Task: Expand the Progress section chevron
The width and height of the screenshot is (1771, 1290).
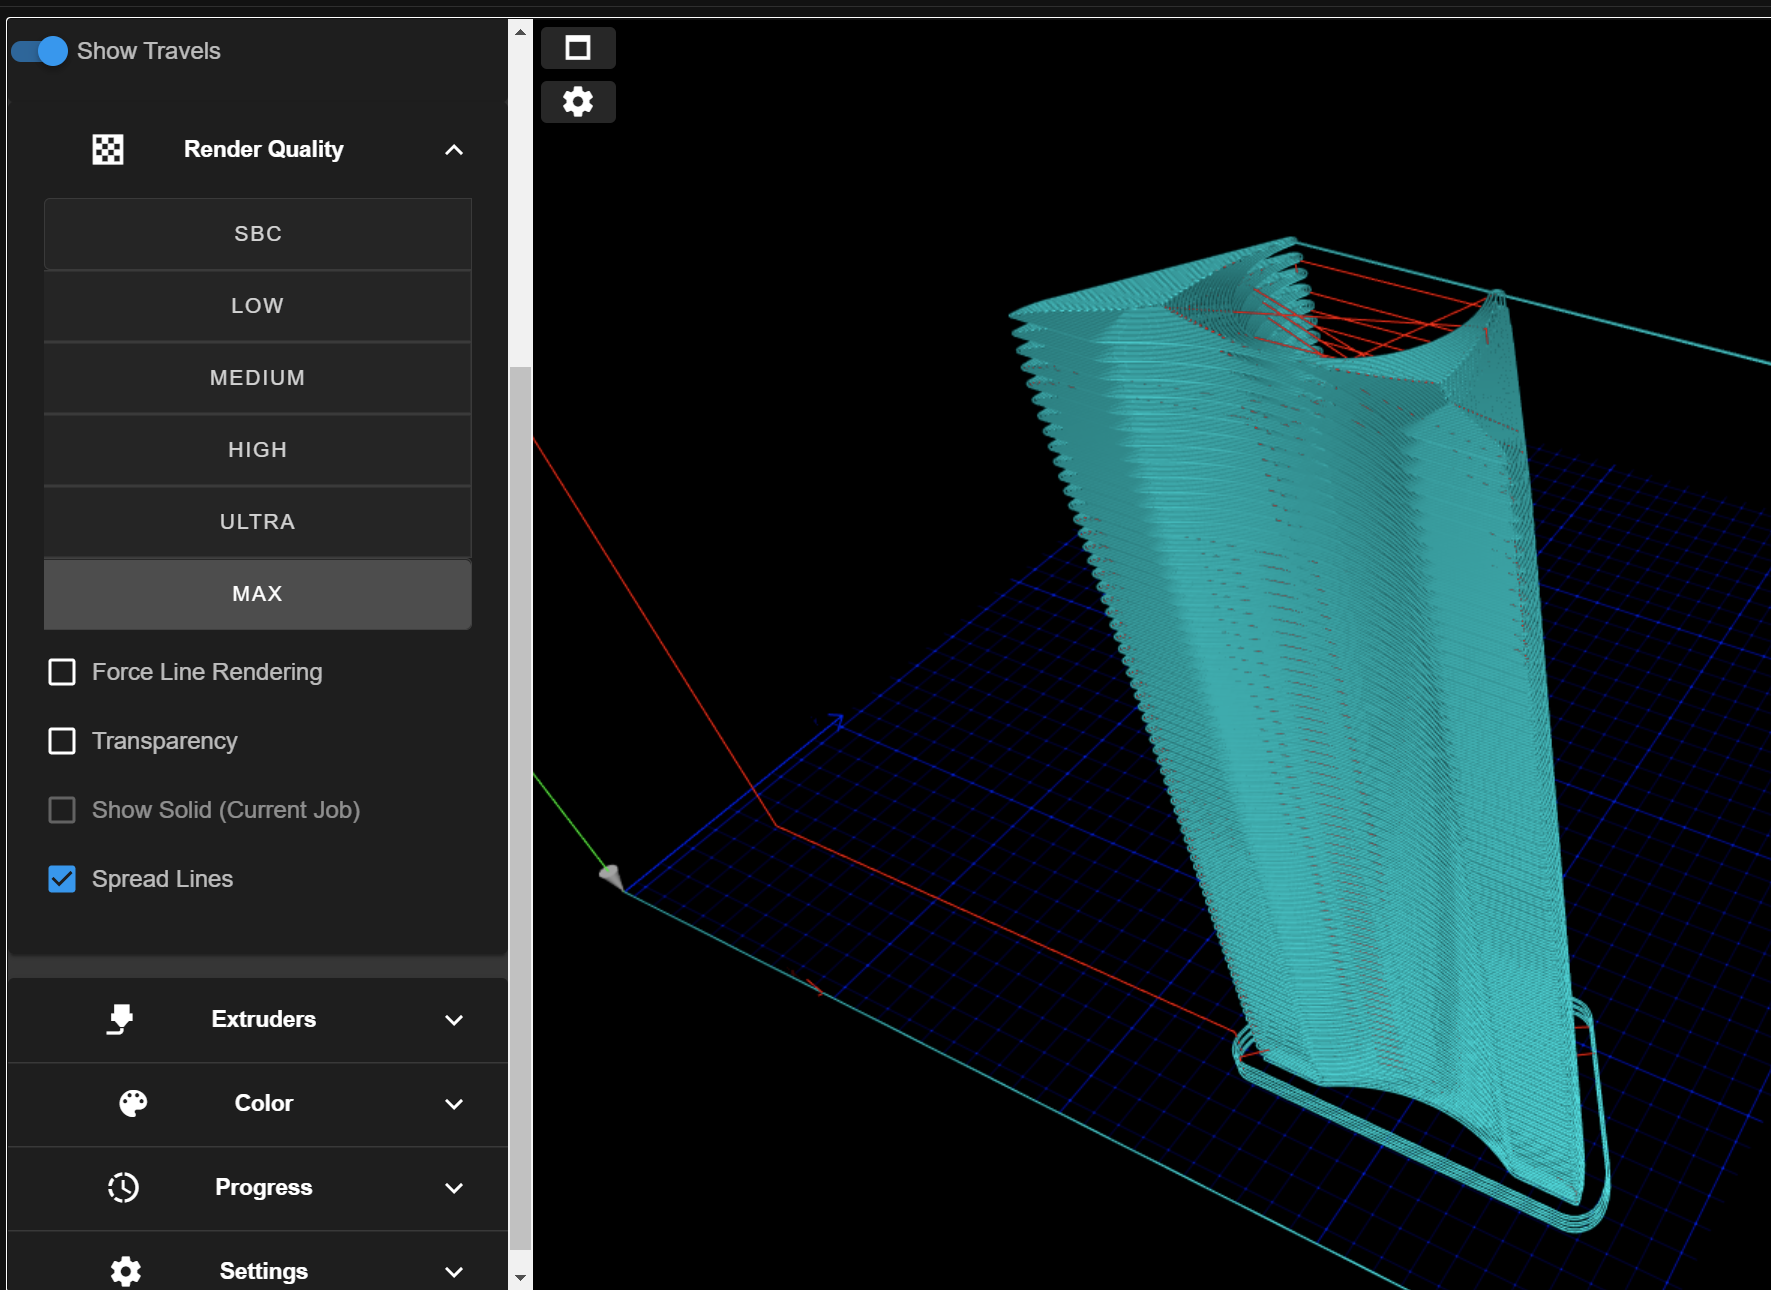Action: coord(454,1188)
